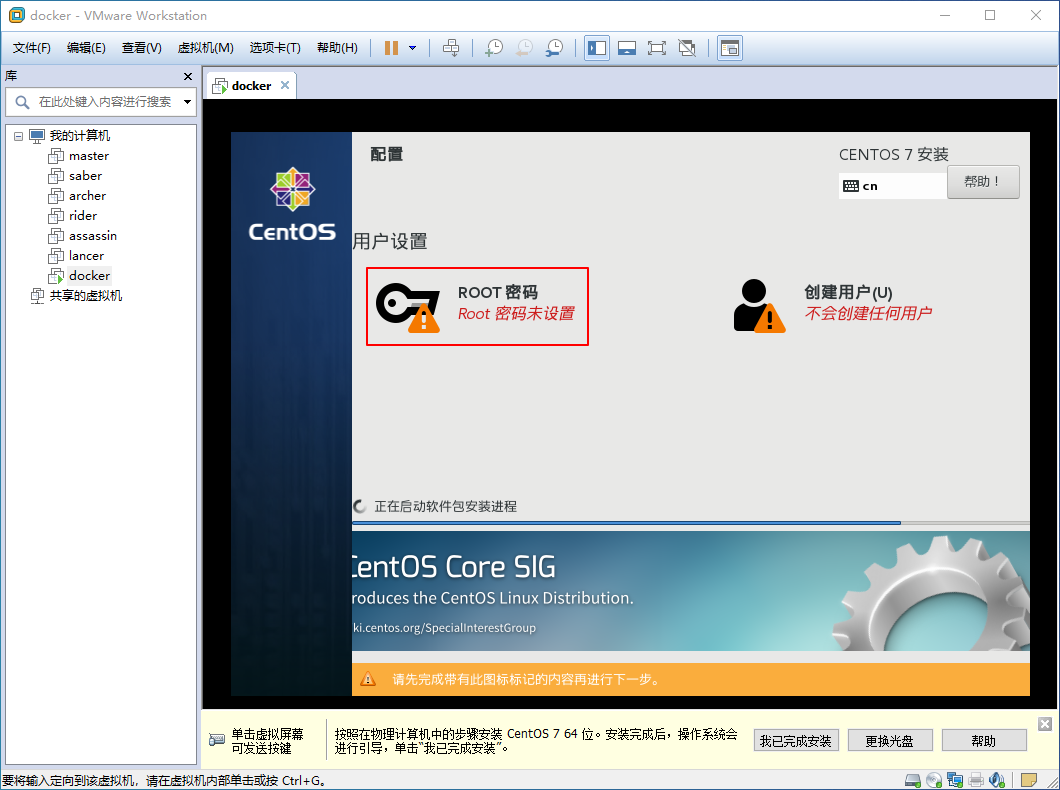Click the CD/DVD device status icon
The height and width of the screenshot is (790, 1060).
point(933,779)
